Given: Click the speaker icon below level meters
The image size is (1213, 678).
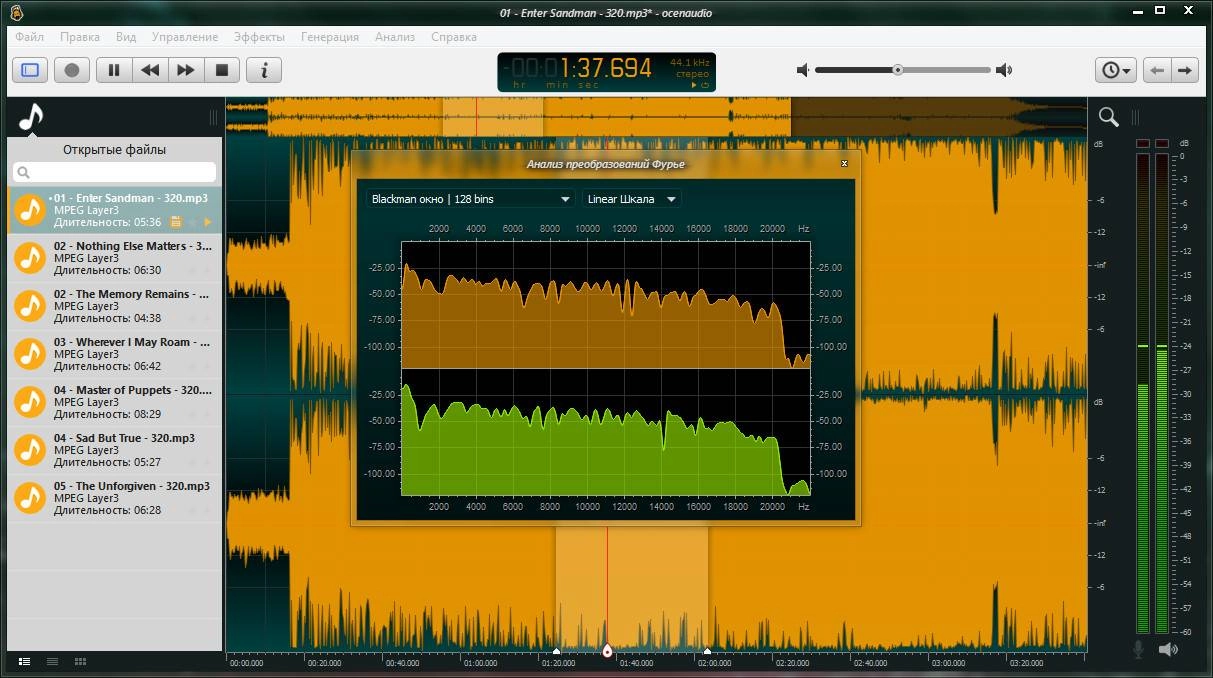Looking at the screenshot, I should 1168,650.
